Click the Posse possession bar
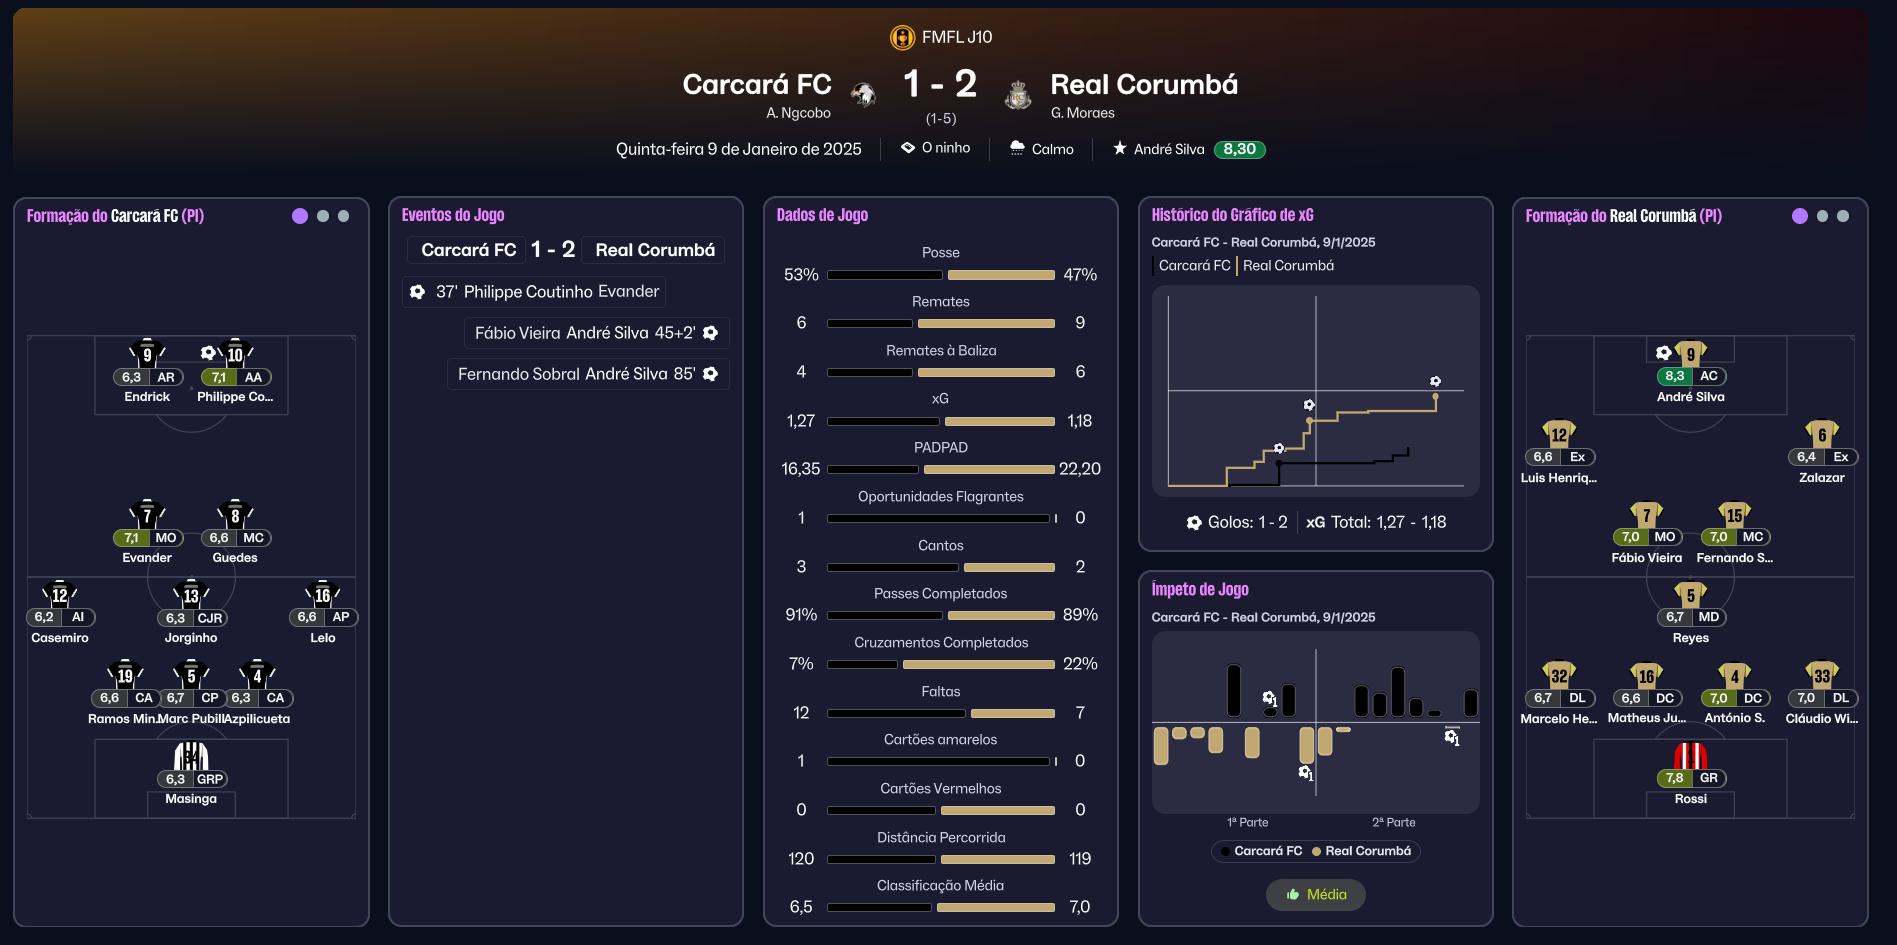This screenshot has height=945, width=1897. click(941, 275)
